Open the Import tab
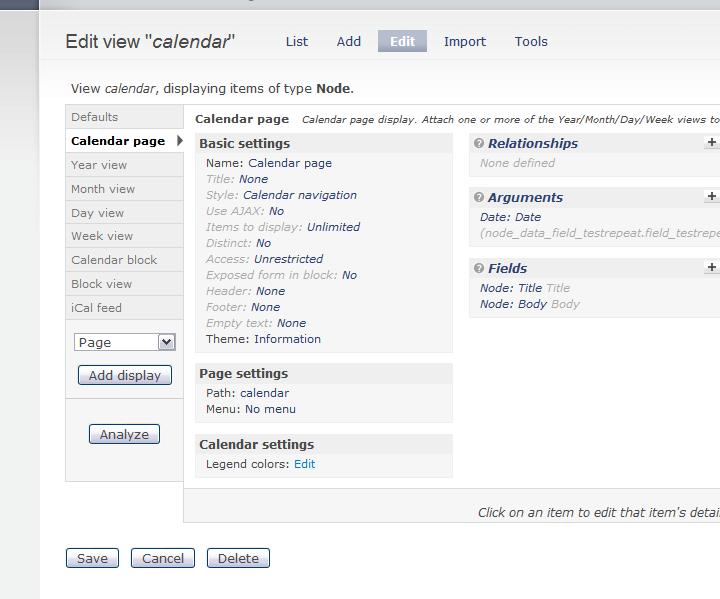The image size is (720, 599). pyautogui.click(x=465, y=41)
